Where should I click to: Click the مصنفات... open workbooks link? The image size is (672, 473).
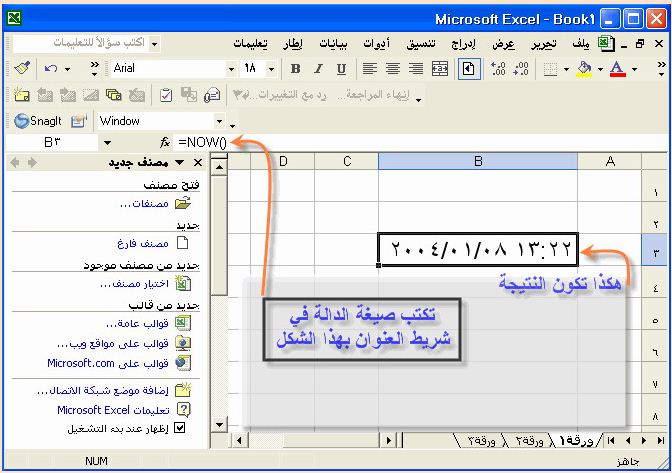point(144,204)
